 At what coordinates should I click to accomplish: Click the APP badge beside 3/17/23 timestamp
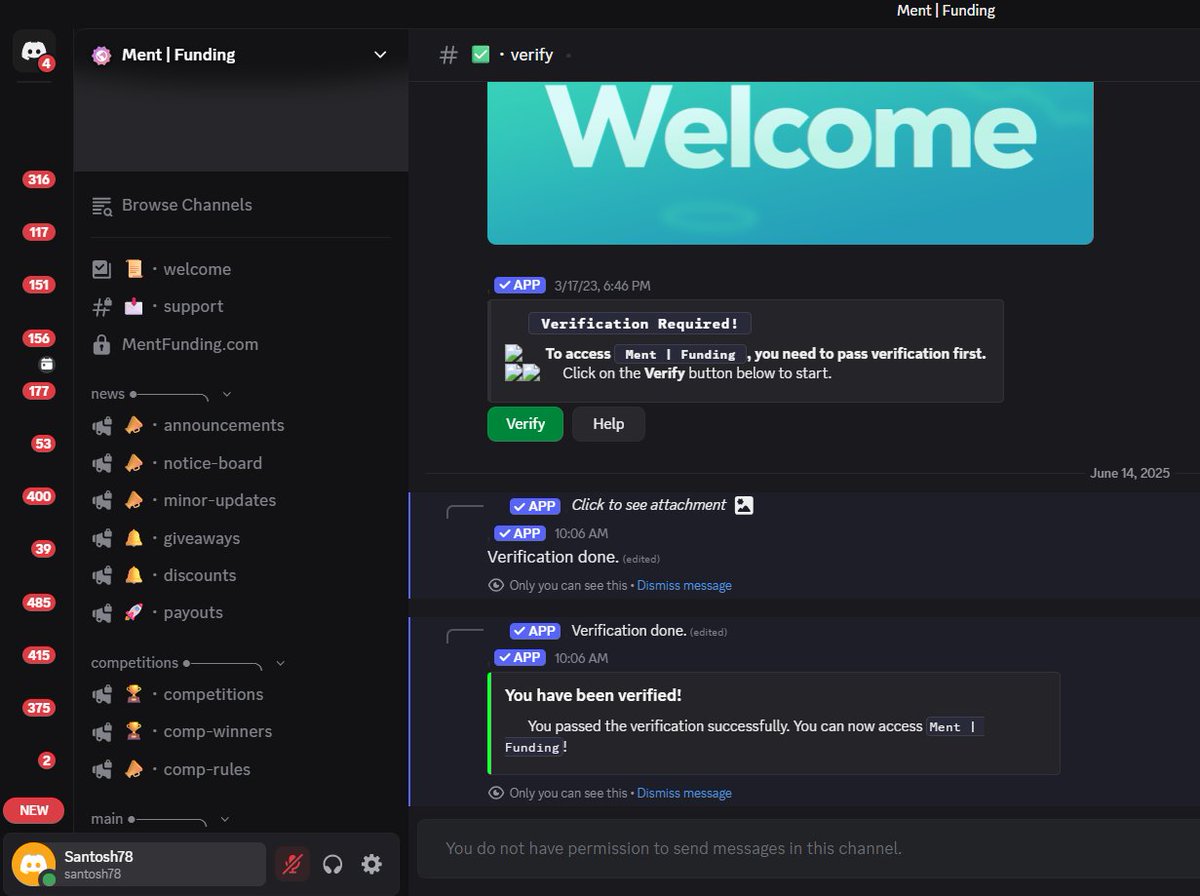coord(520,285)
